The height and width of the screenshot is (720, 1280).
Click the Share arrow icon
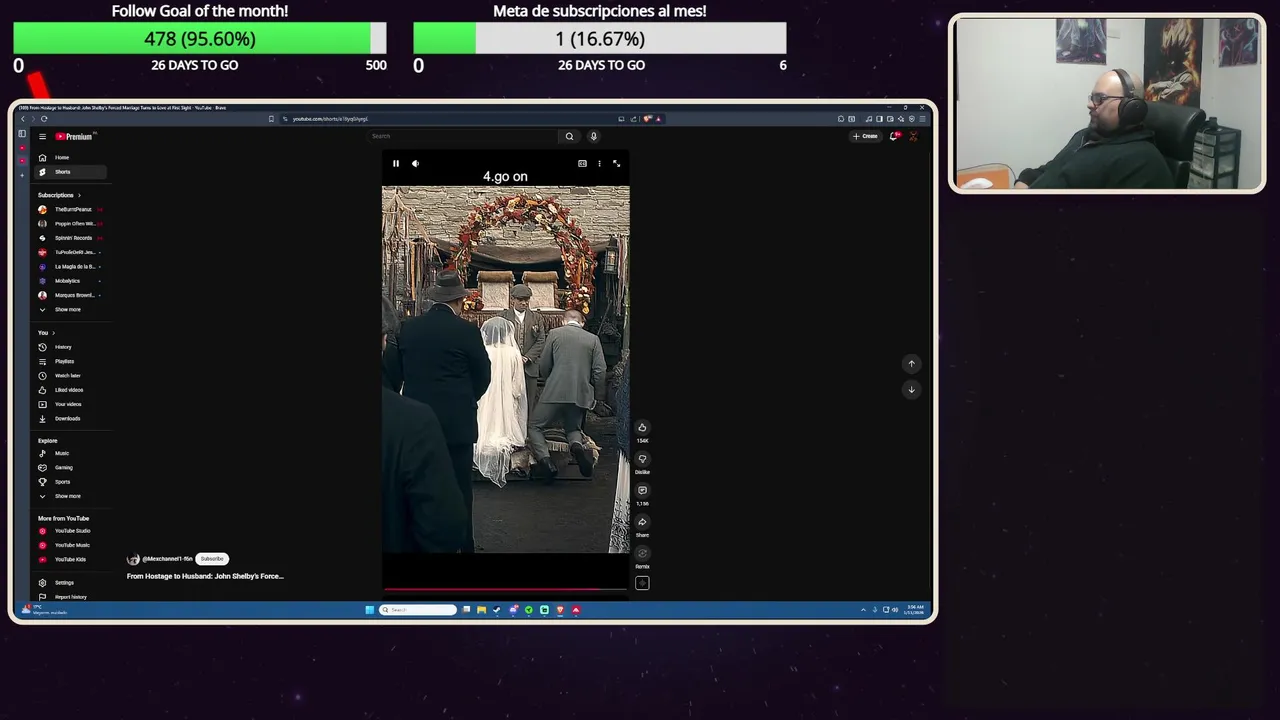tap(642, 522)
